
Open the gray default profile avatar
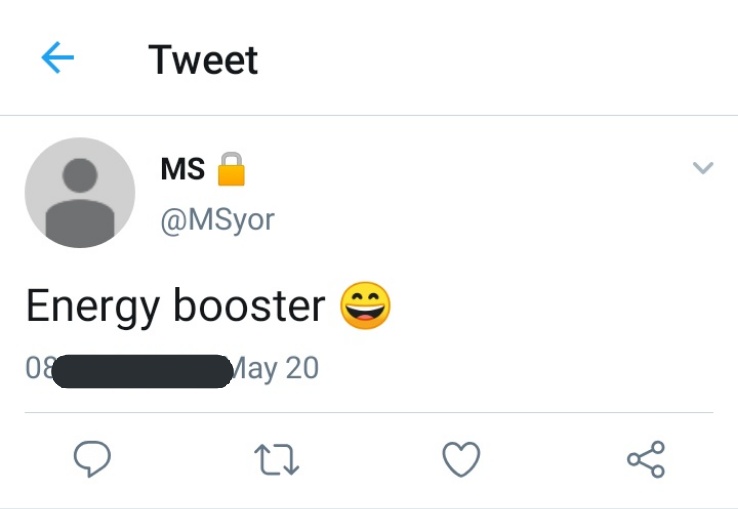pos(80,193)
